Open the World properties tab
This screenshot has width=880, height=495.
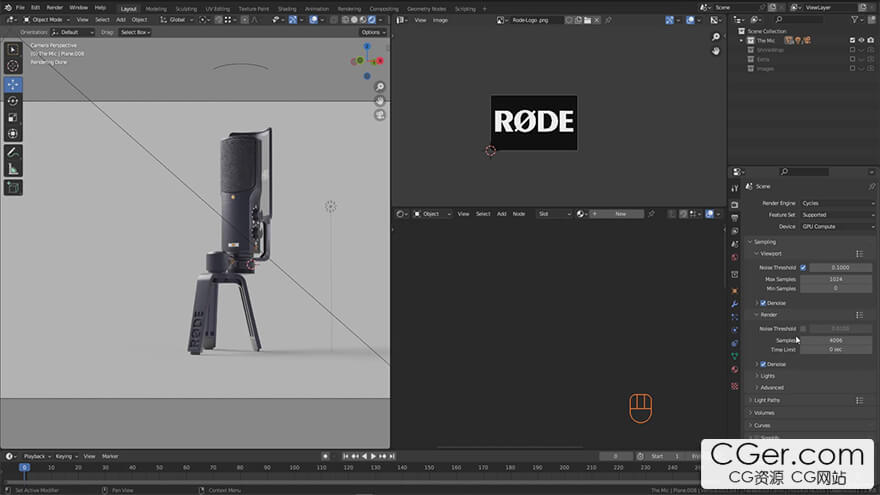click(735, 258)
